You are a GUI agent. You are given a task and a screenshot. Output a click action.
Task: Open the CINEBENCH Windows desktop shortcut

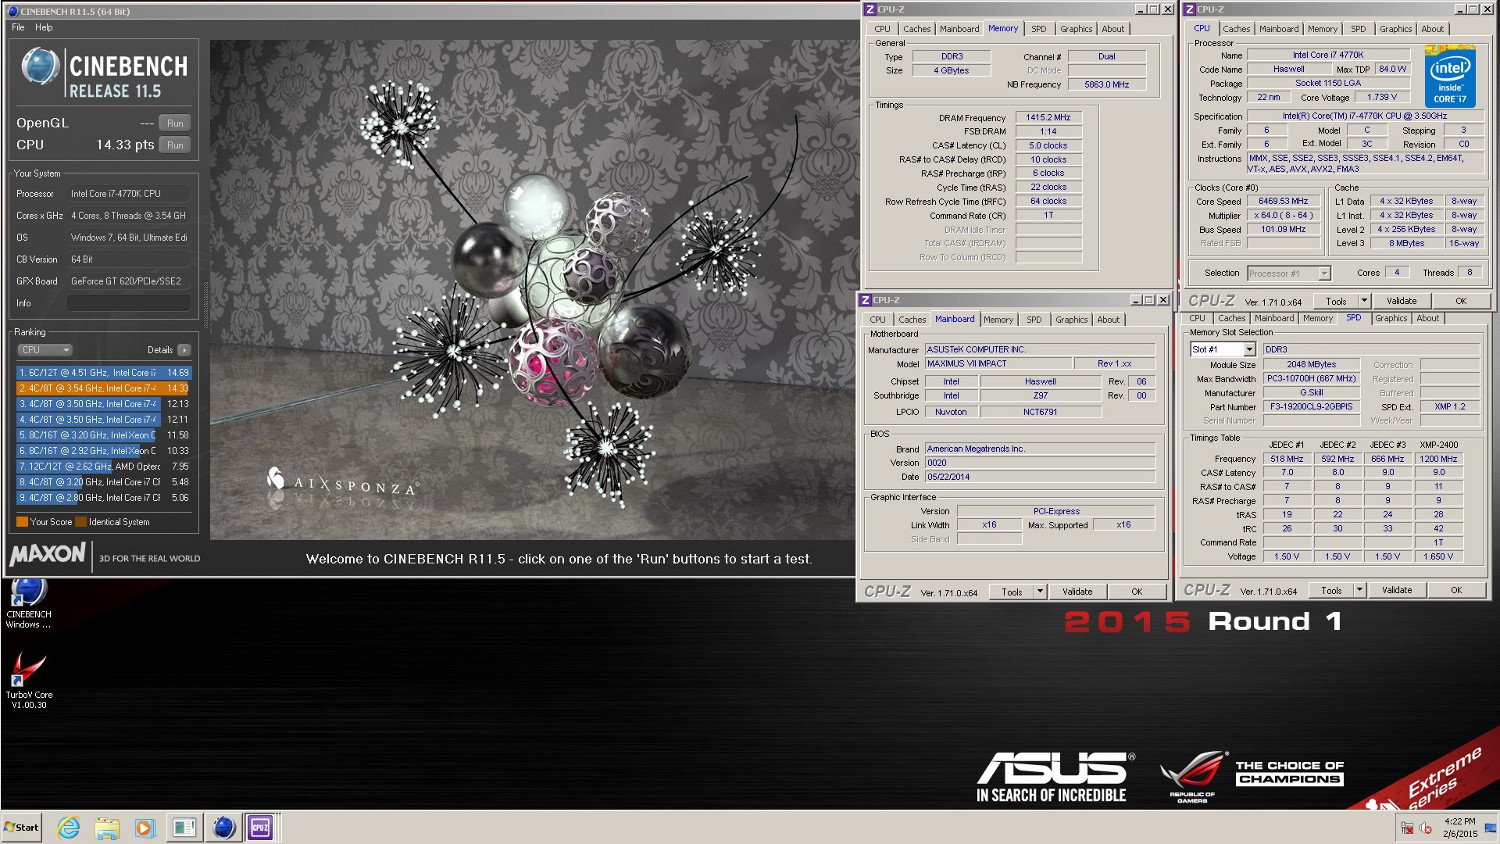click(28, 603)
